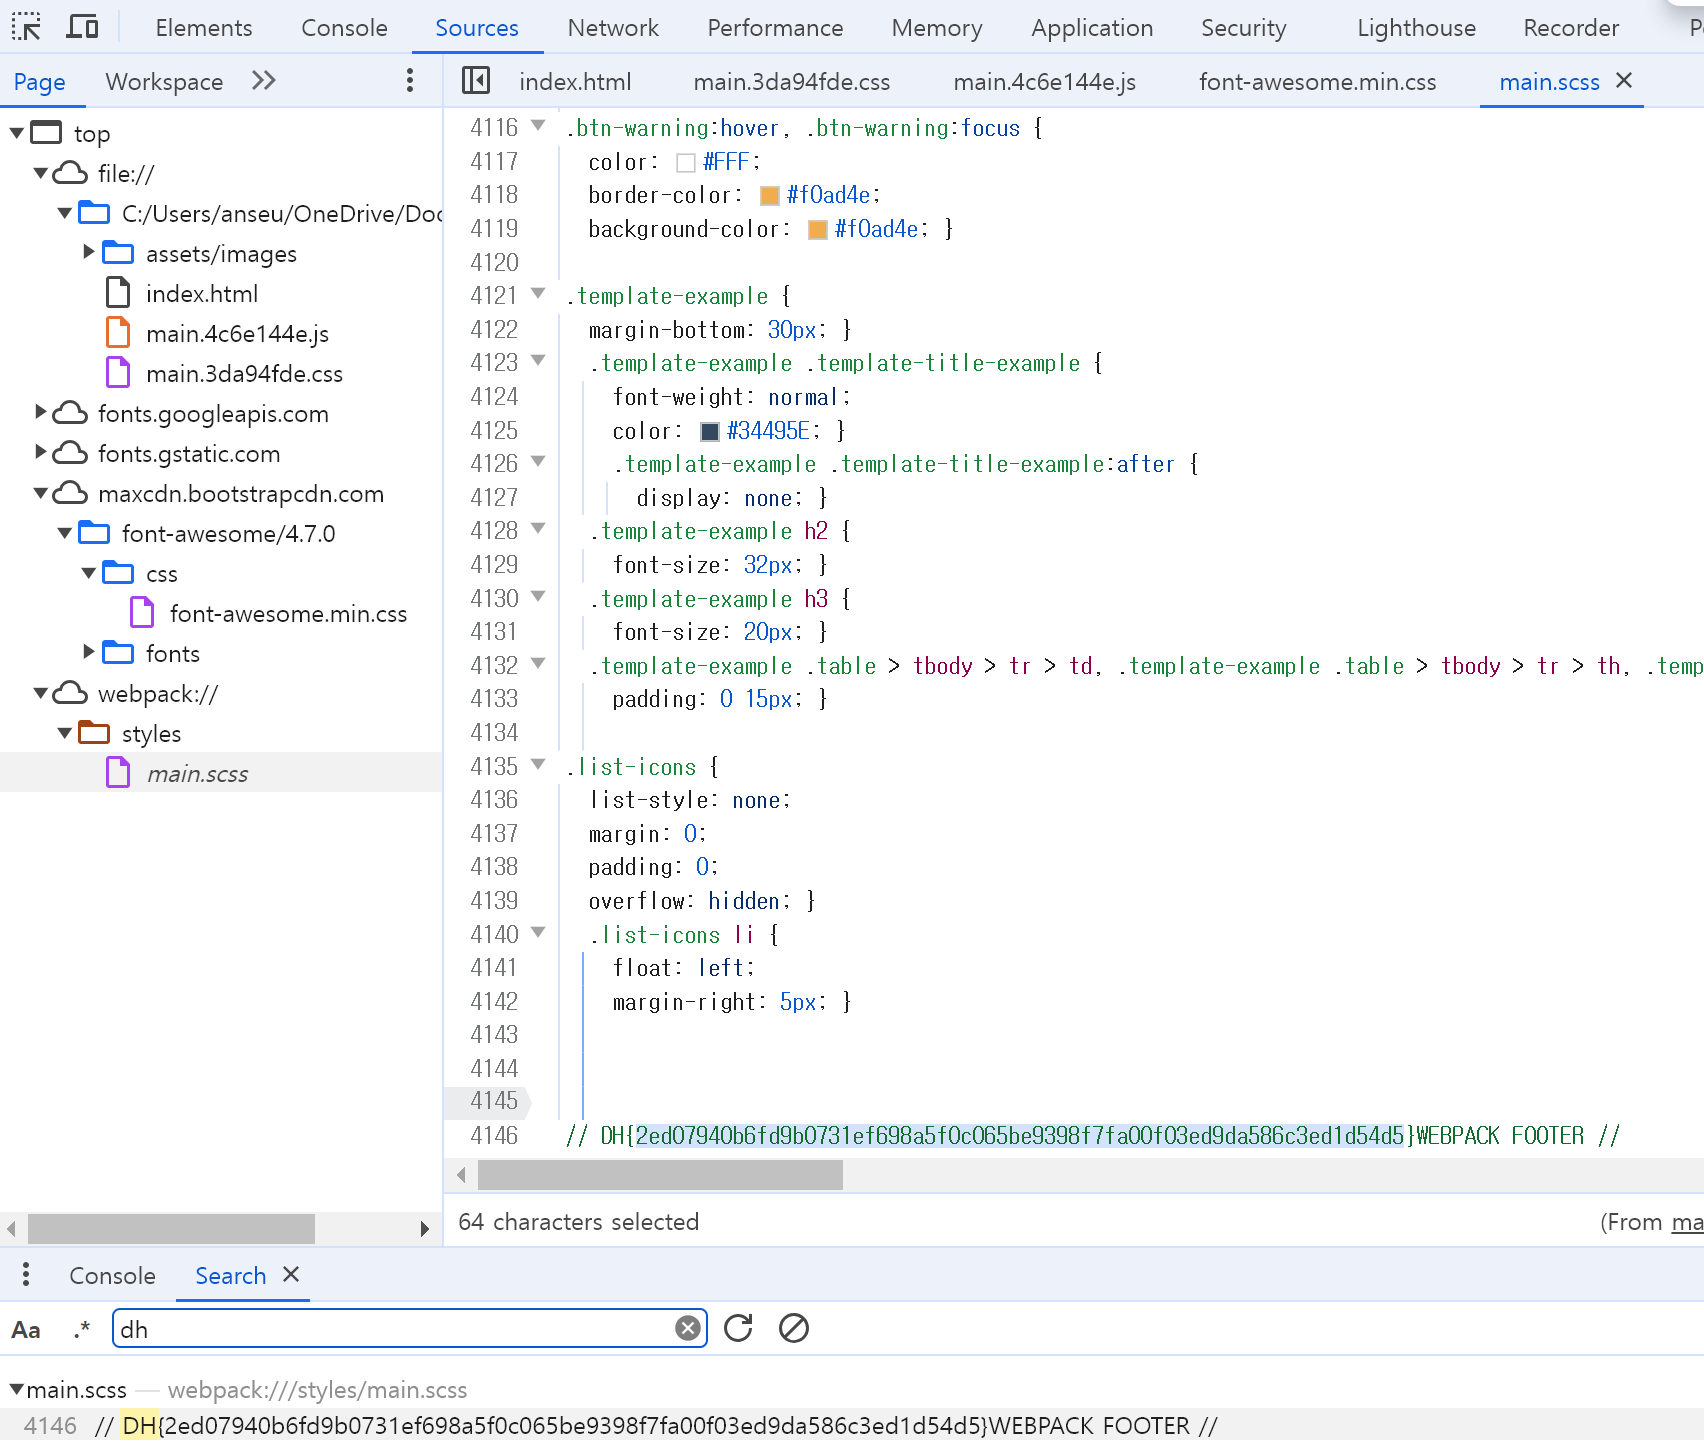Screen dimensions: 1704x1442
Task: Open the drawer three-dot menu
Action: (26, 1275)
